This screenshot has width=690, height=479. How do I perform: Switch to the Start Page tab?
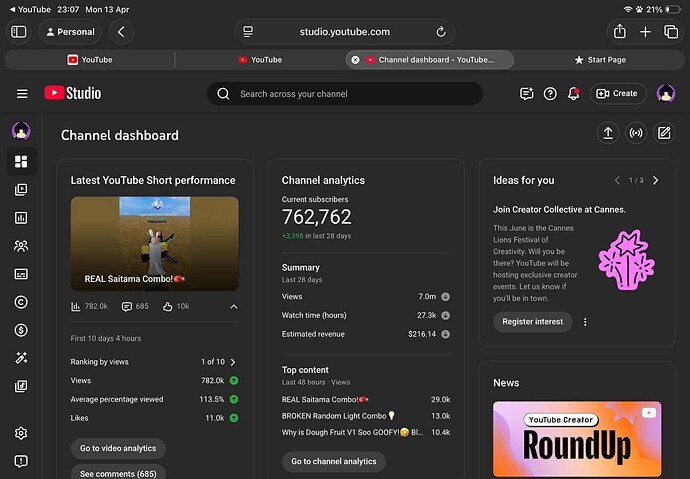(x=600, y=60)
